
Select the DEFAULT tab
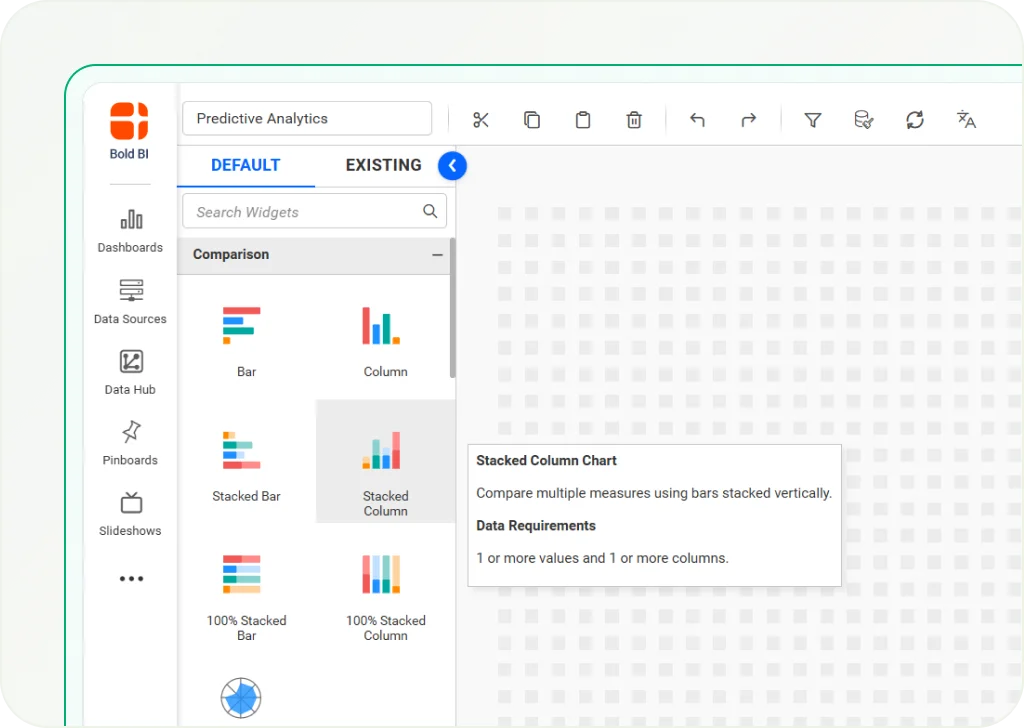click(245, 166)
